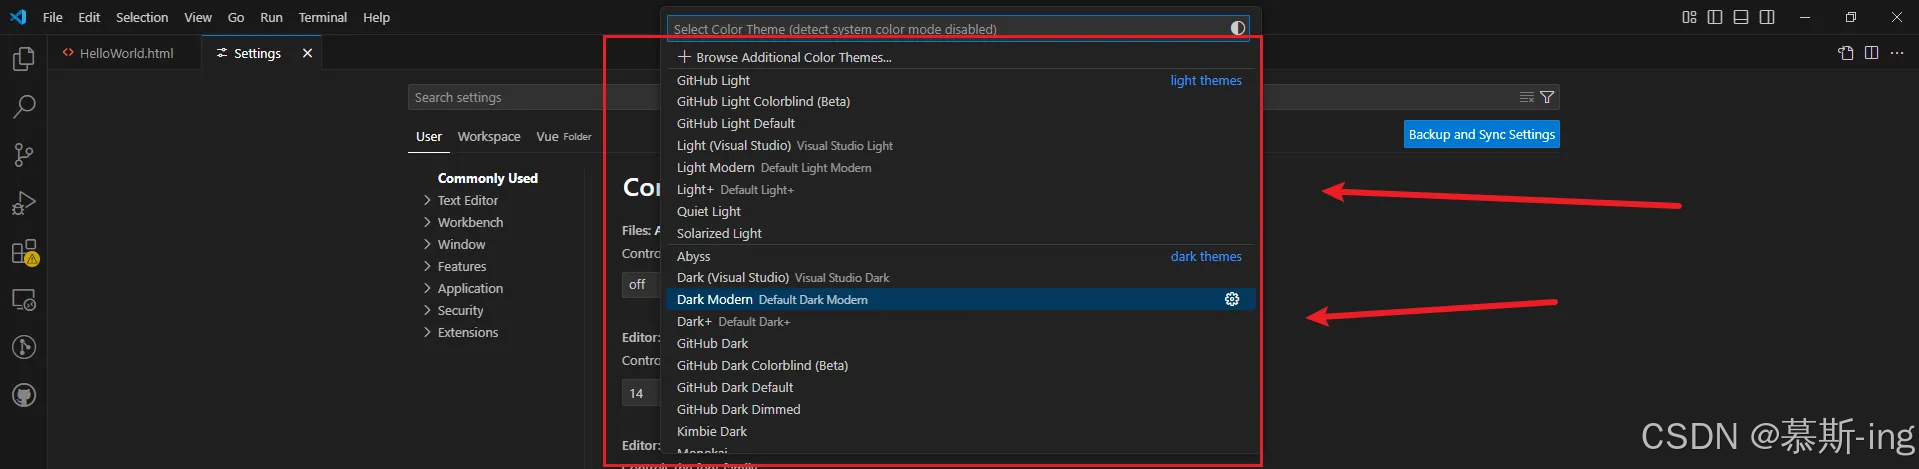Open Source Control view

tap(24, 154)
